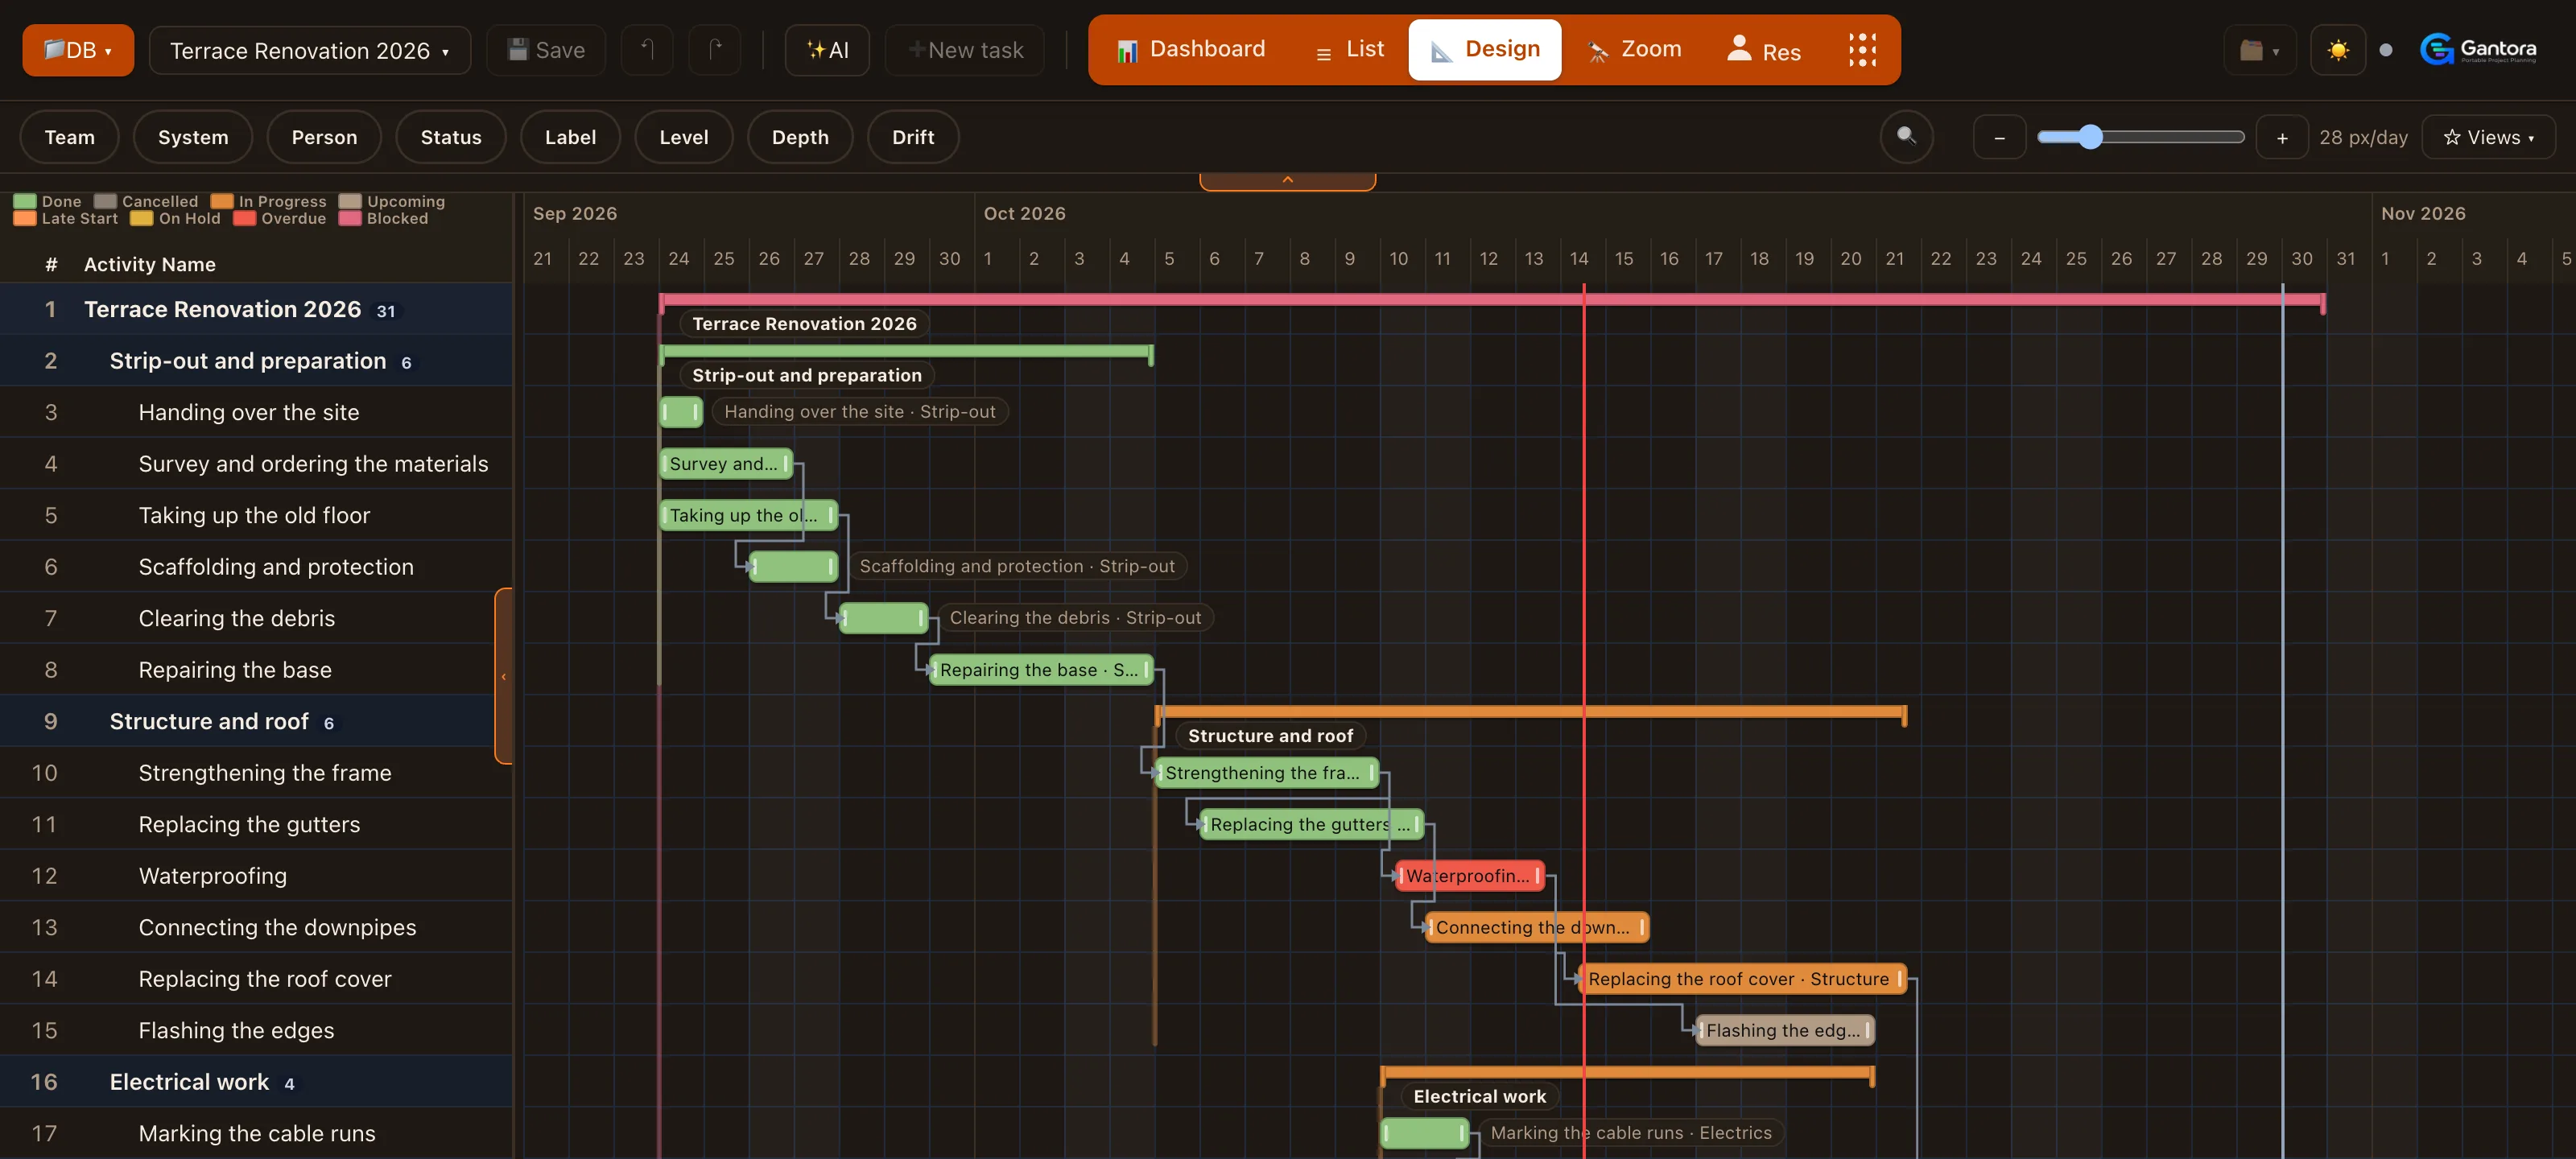The height and width of the screenshot is (1159, 2576).
Task: Toggle the sun light theme icon
Action: click(x=2338, y=50)
